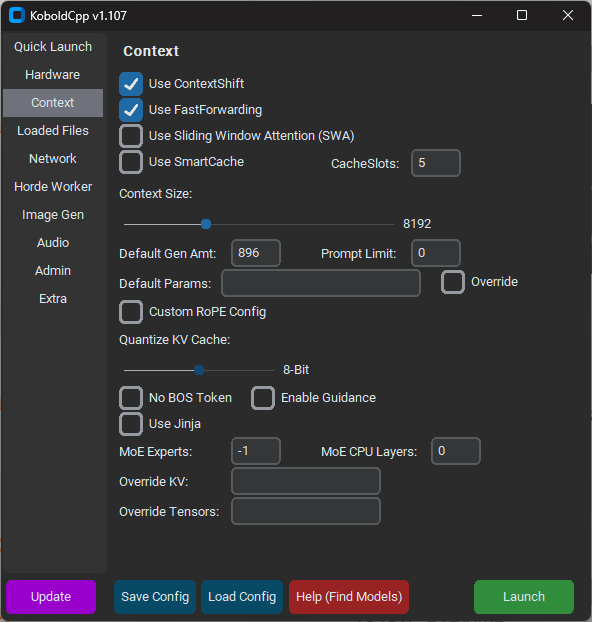Focus the Override KV text box
The width and height of the screenshot is (592, 622).
pos(306,481)
